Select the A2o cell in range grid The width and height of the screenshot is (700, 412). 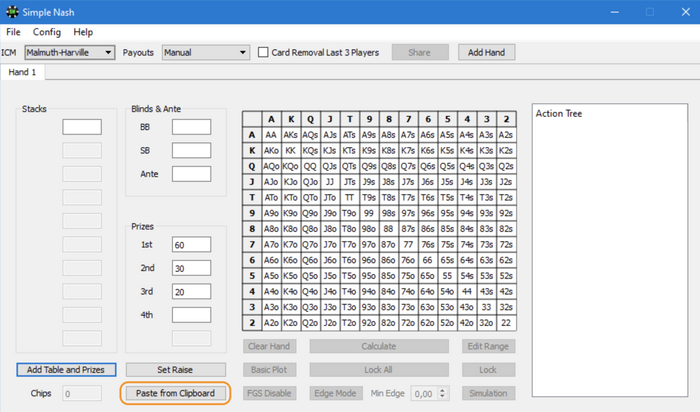pyautogui.click(x=271, y=323)
